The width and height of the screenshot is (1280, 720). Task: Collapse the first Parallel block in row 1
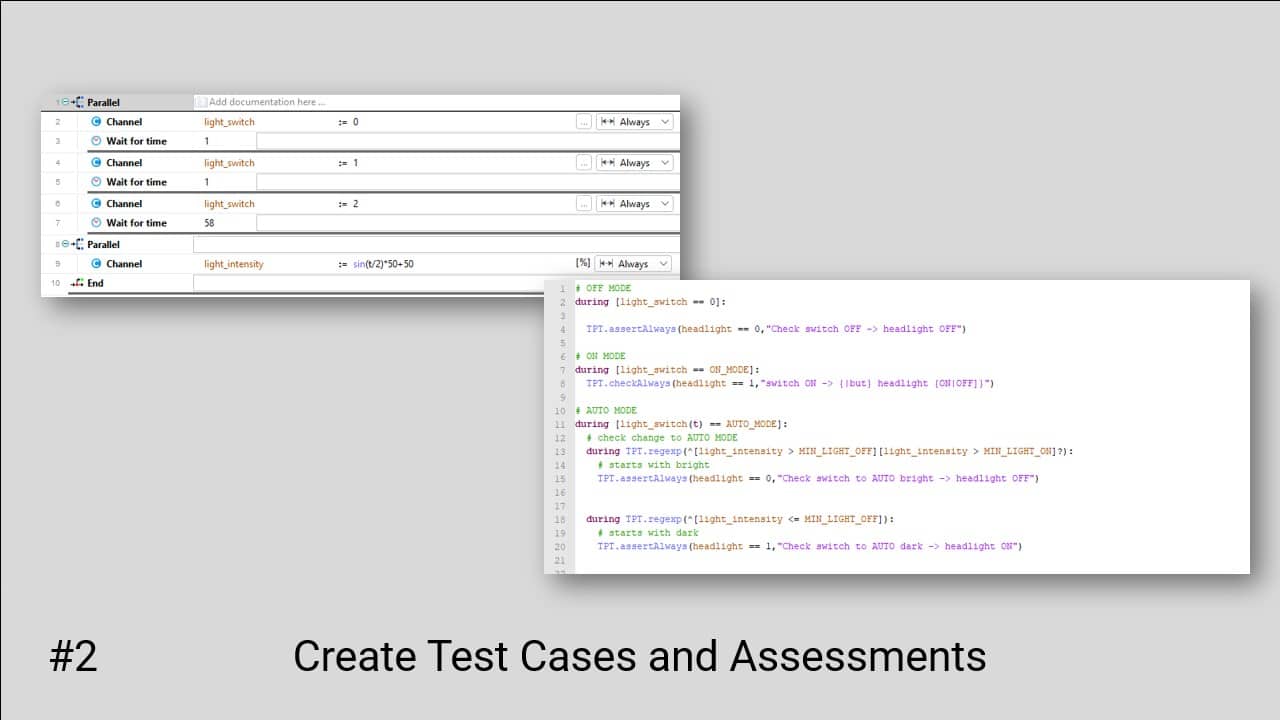pyautogui.click(x=66, y=102)
